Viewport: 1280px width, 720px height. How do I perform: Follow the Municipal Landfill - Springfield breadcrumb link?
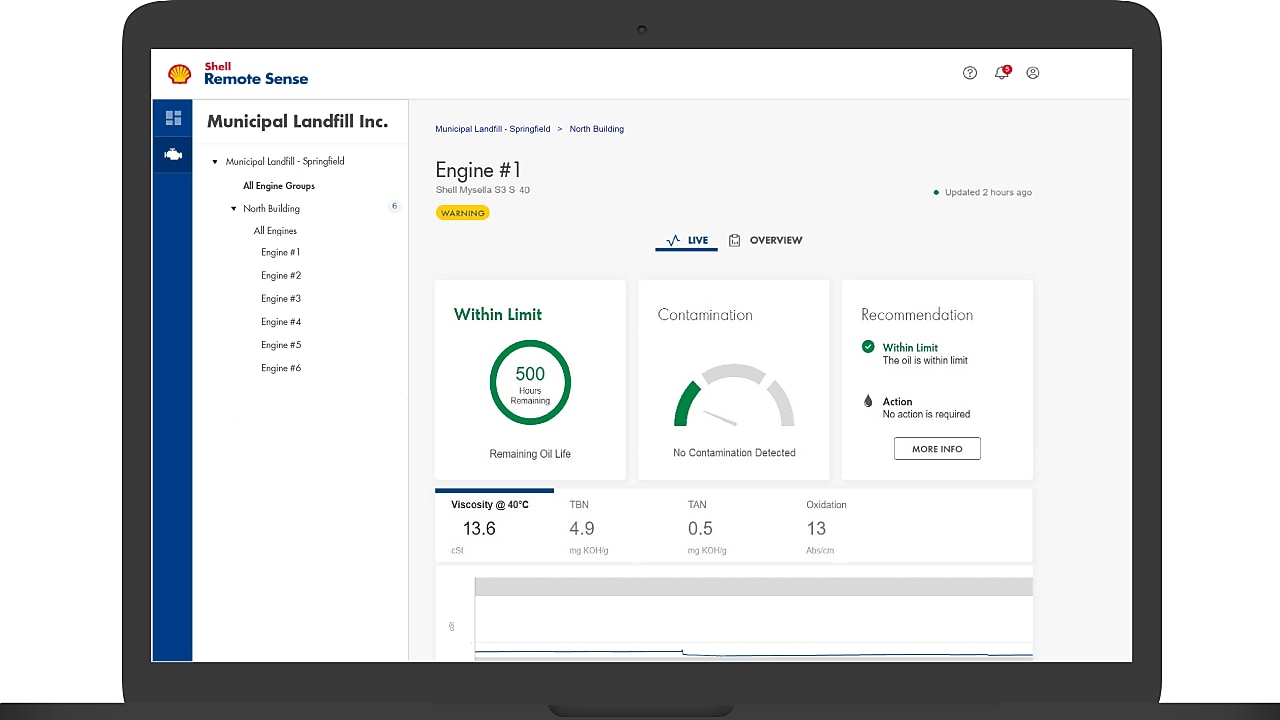pos(492,129)
